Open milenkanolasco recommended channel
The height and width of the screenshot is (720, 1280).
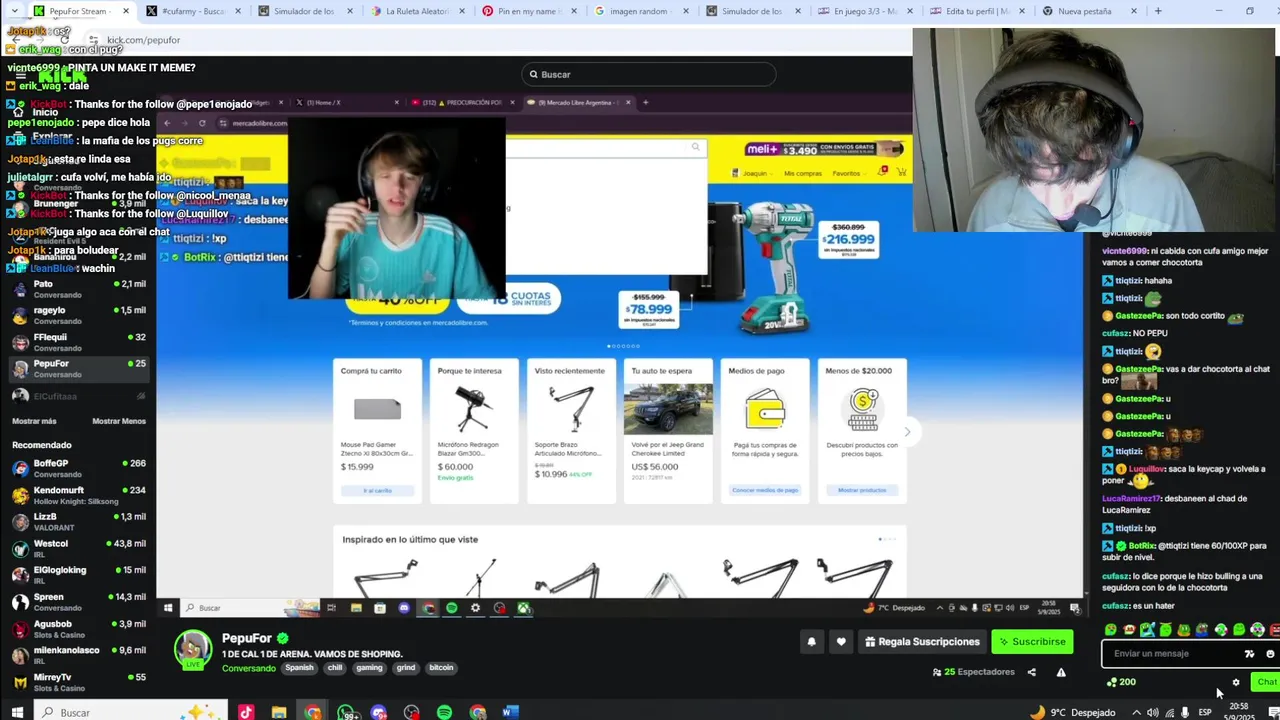tap(78, 655)
